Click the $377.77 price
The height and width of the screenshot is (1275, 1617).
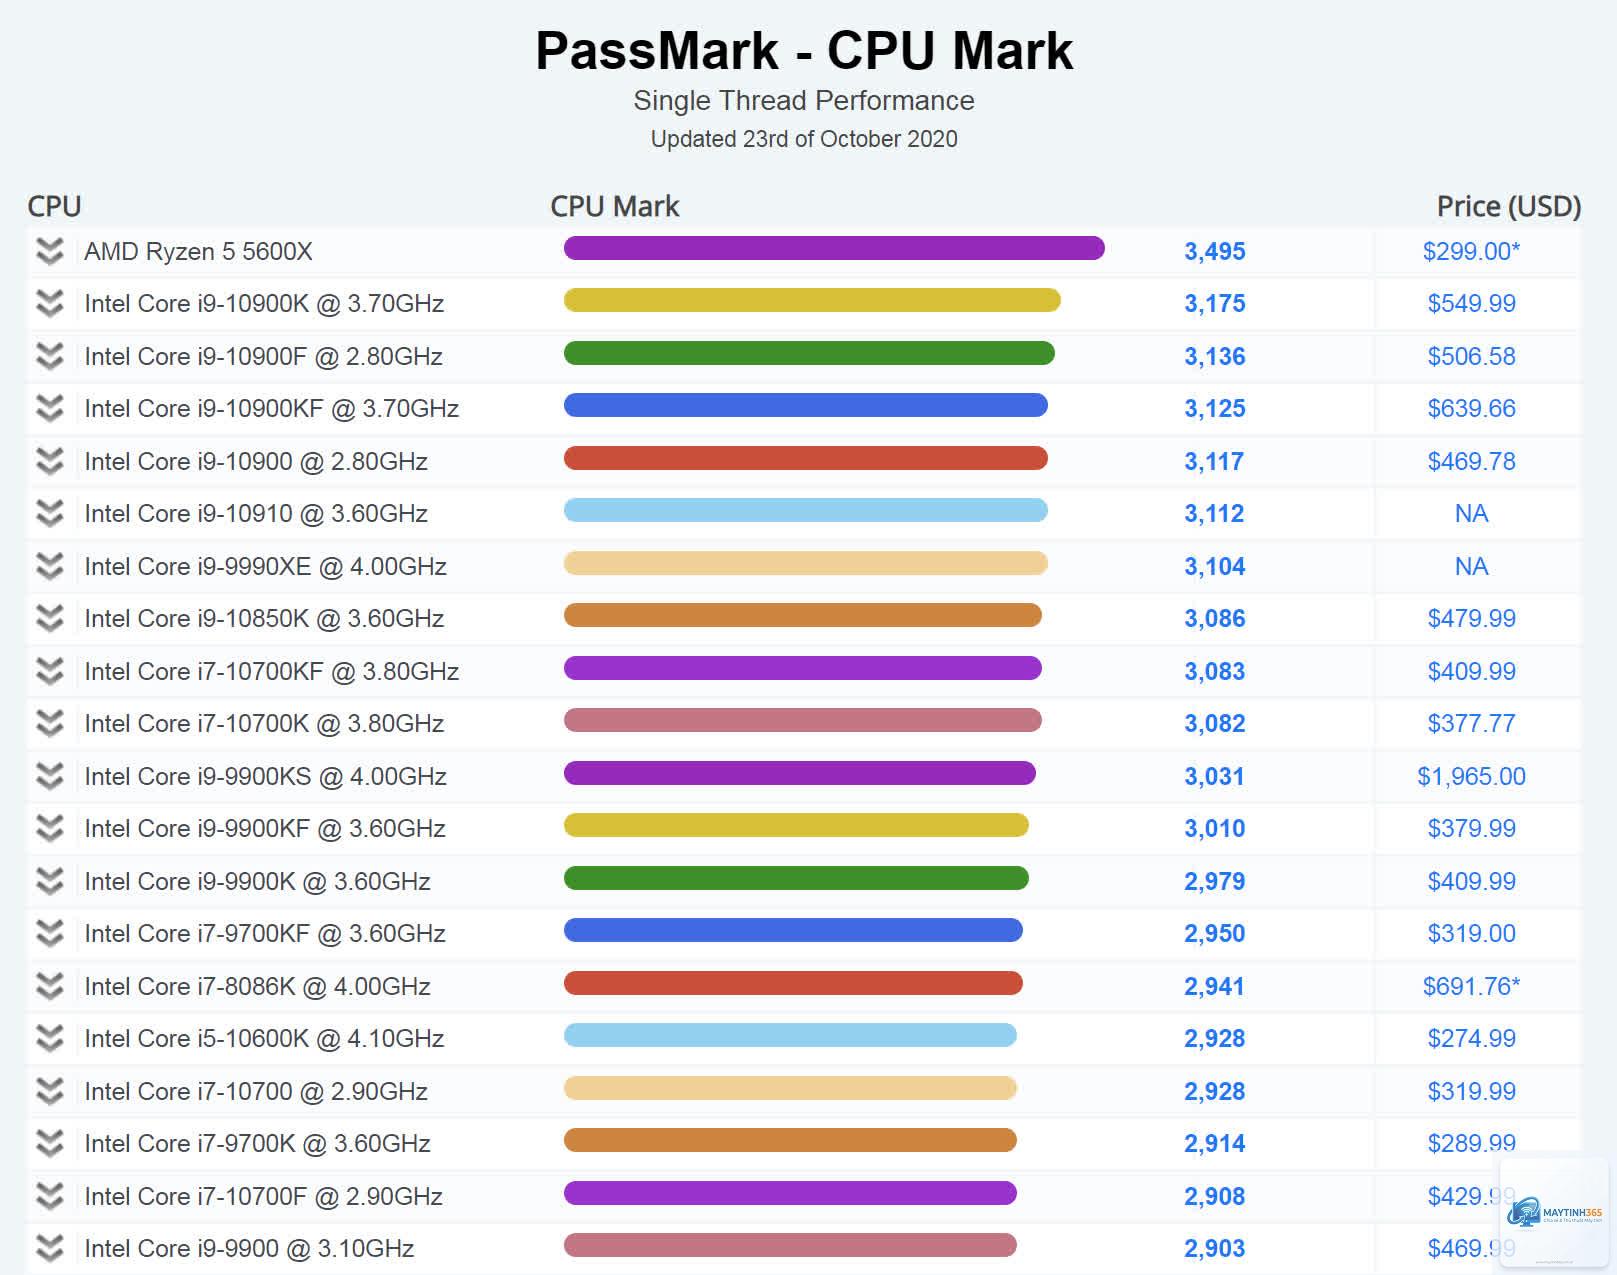click(x=1471, y=723)
